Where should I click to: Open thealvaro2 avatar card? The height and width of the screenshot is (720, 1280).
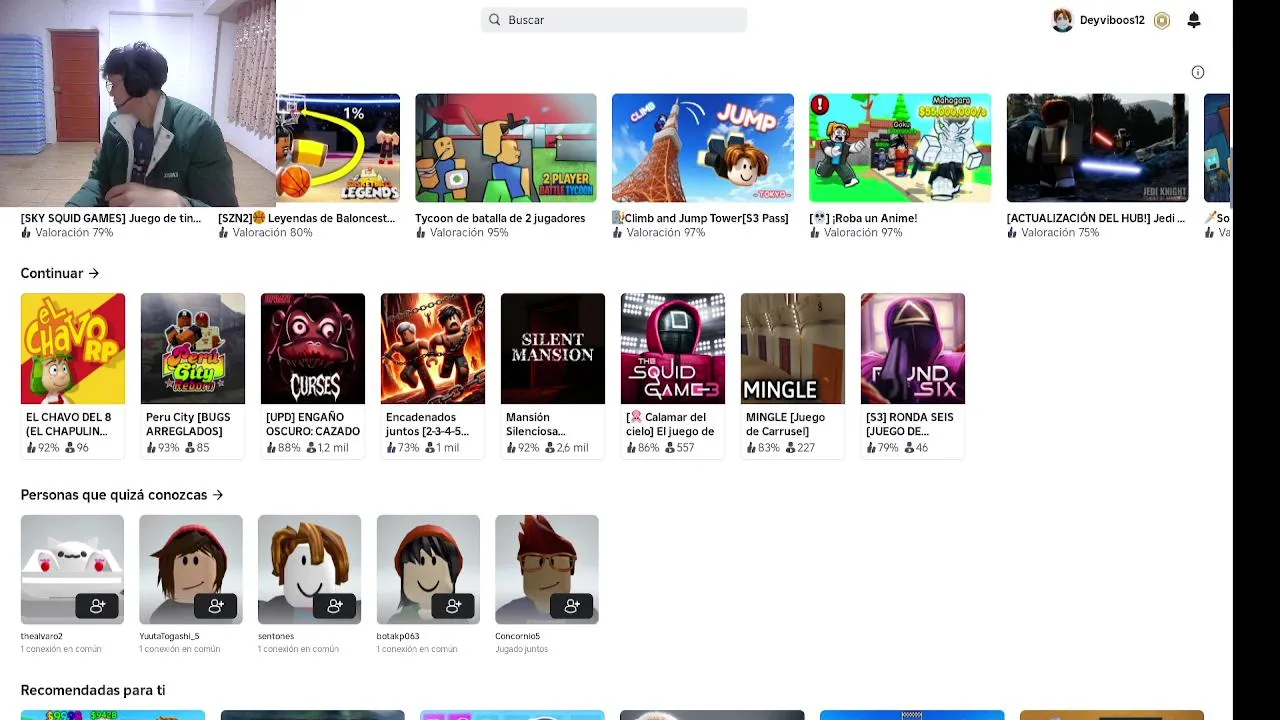point(72,569)
